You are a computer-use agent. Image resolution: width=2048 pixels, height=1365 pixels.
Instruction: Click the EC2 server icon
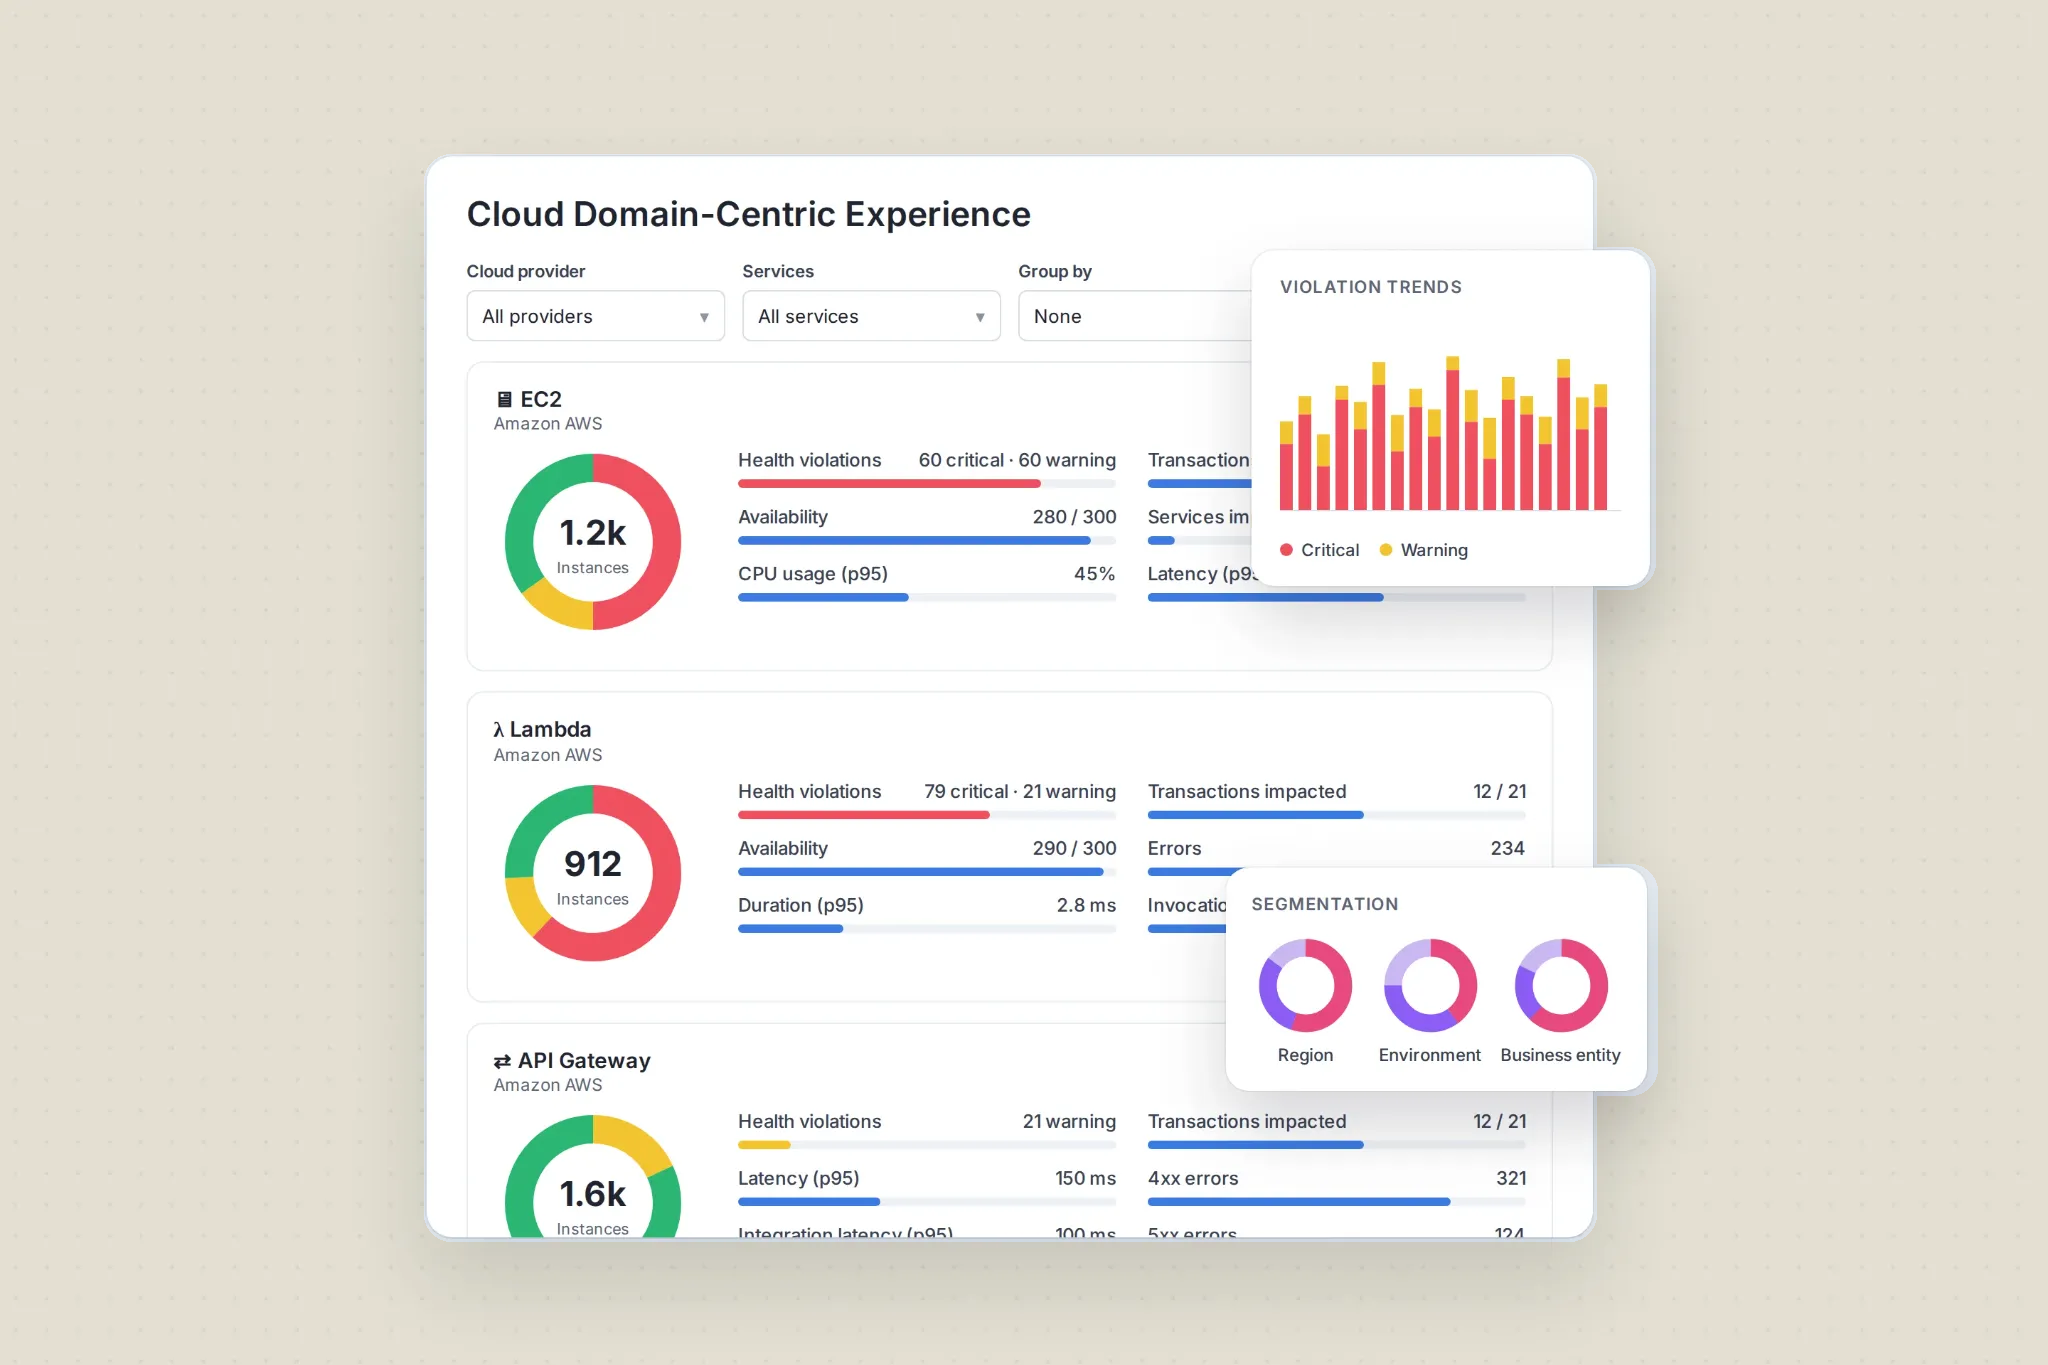pyautogui.click(x=504, y=400)
